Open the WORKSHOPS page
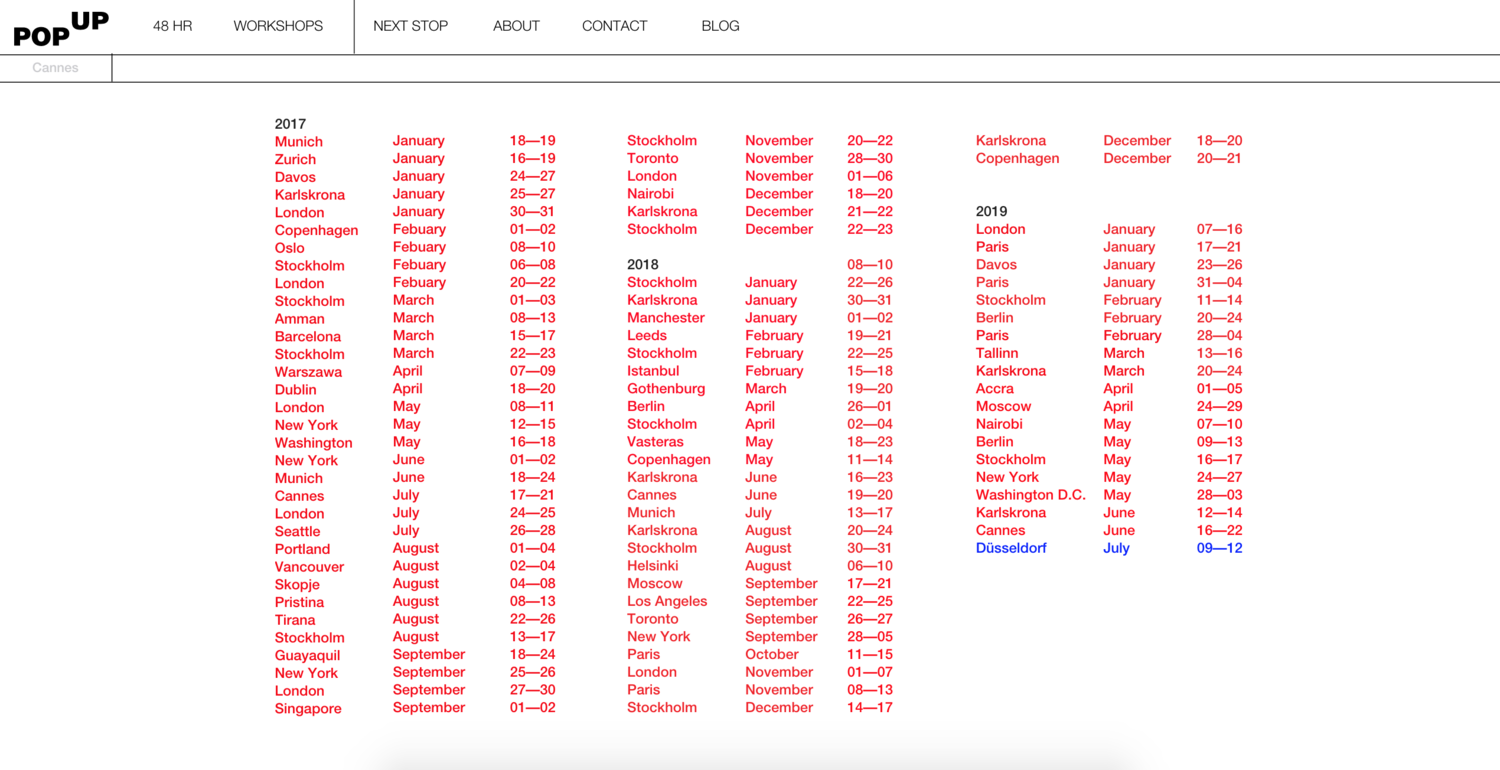 point(278,26)
